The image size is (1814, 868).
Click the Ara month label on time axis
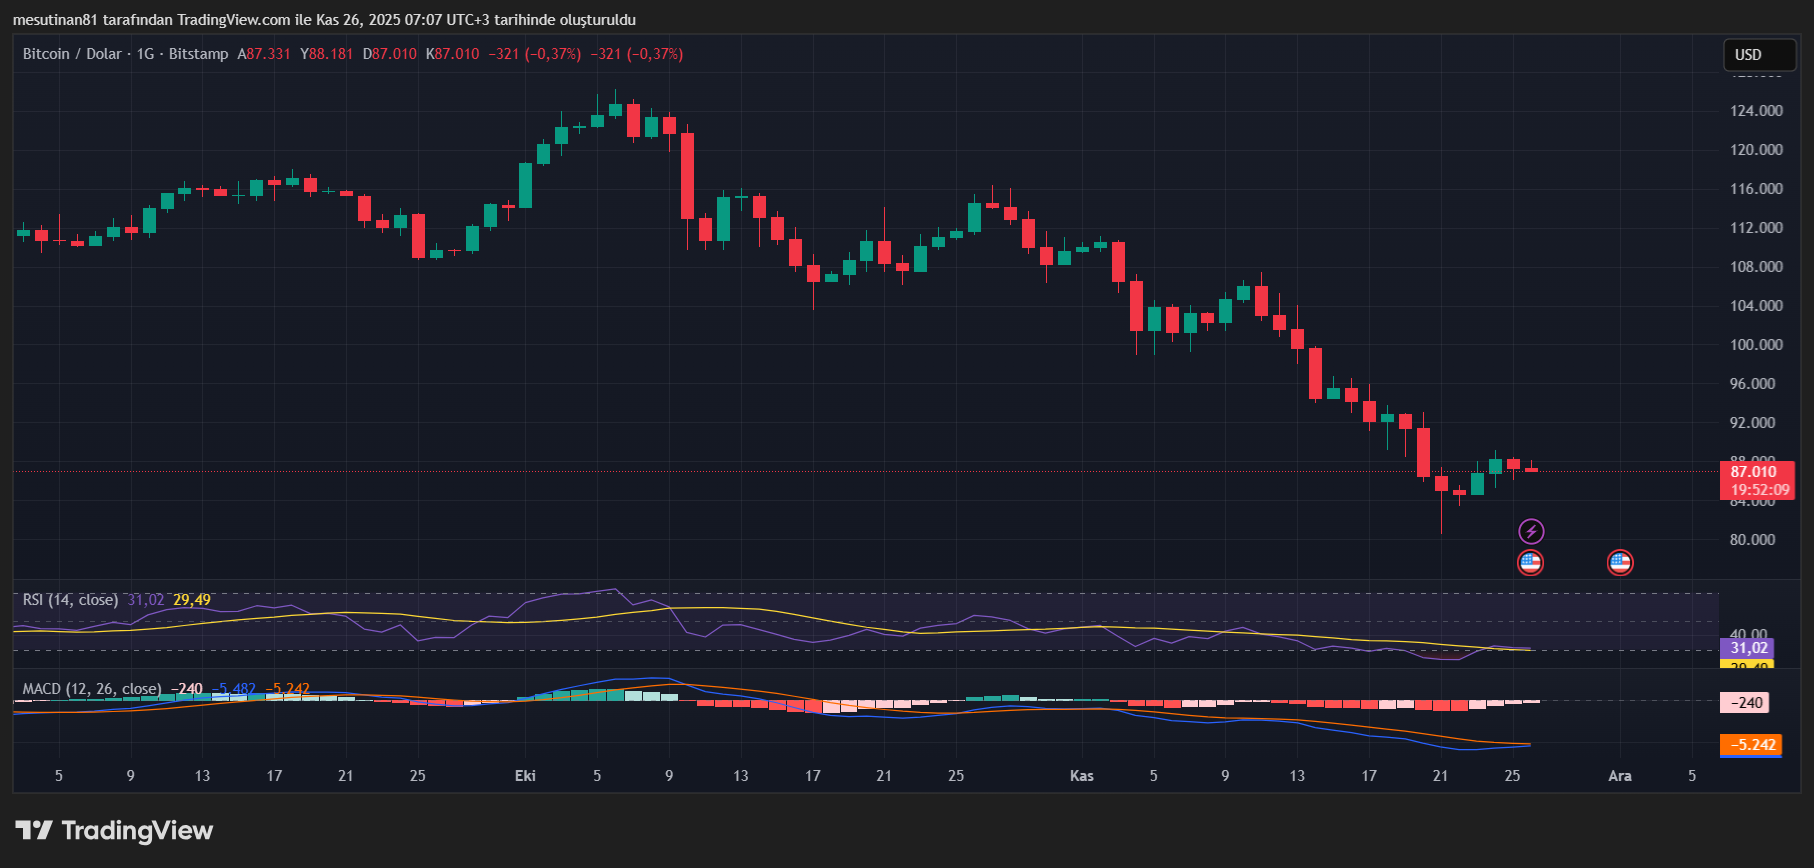click(x=1619, y=776)
